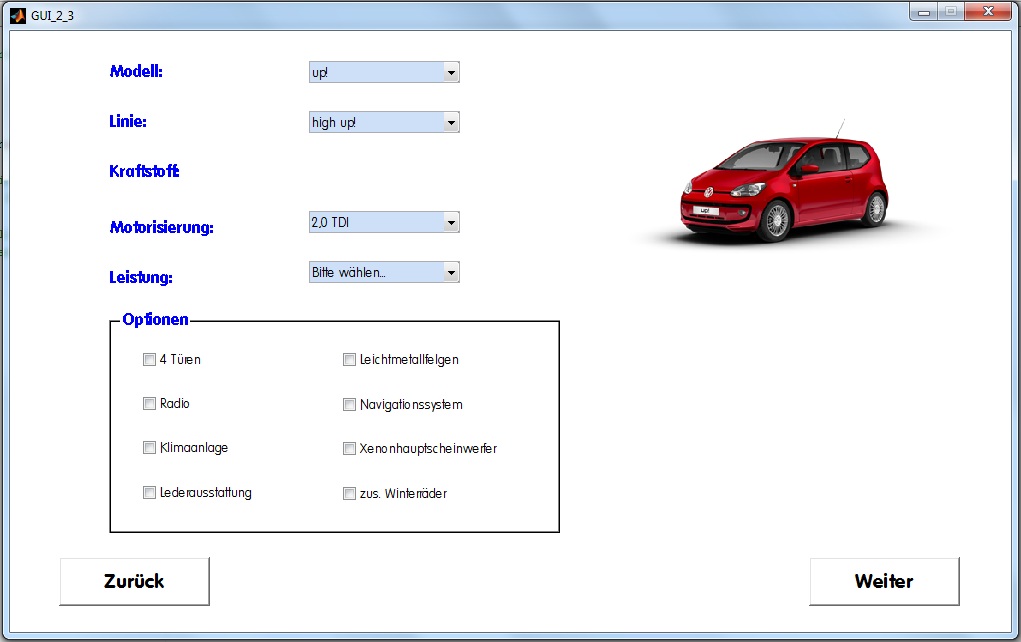
Task: Maximize the GUI_2_3 window
Action: (x=949, y=12)
